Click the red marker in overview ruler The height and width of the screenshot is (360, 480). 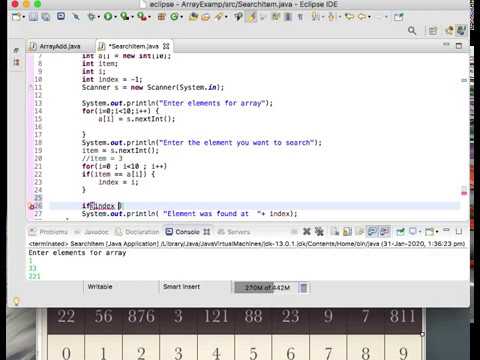(464, 193)
